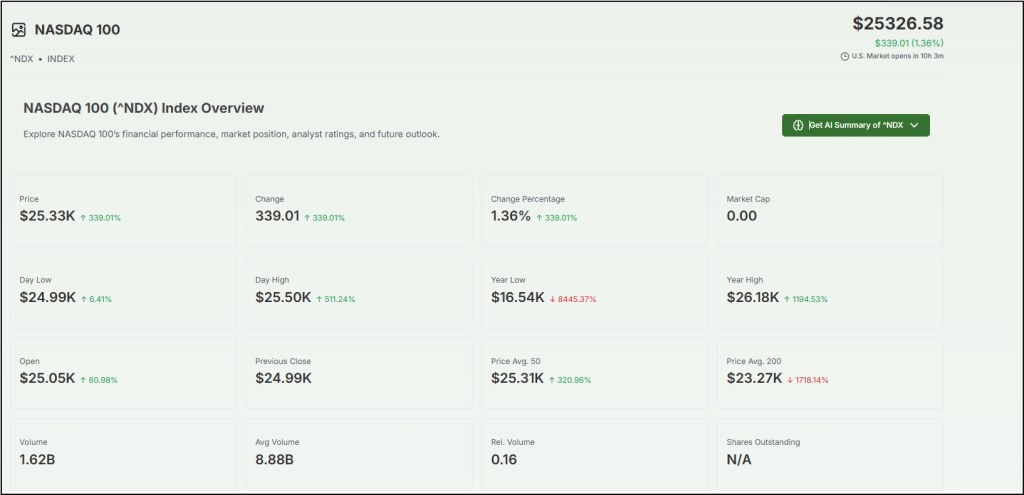Click the green up arrow in Open card
This screenshot has width=1024, height=495.
click(x=83, y=380)
